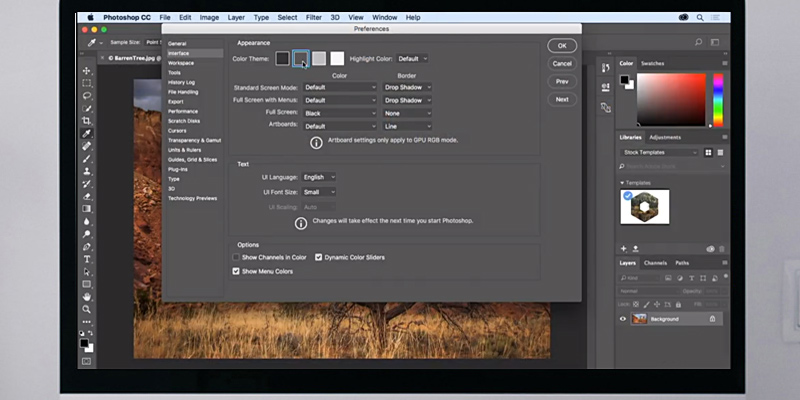Open Standard Screen Mode border dropdown
The image size is (800, 400).
point(408,87)
